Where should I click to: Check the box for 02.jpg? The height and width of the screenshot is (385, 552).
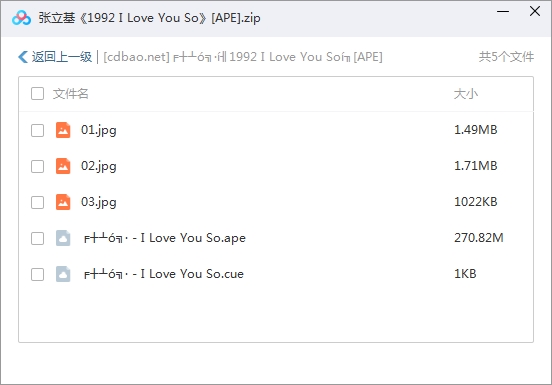pyautogui.click(x=37, y=166)
